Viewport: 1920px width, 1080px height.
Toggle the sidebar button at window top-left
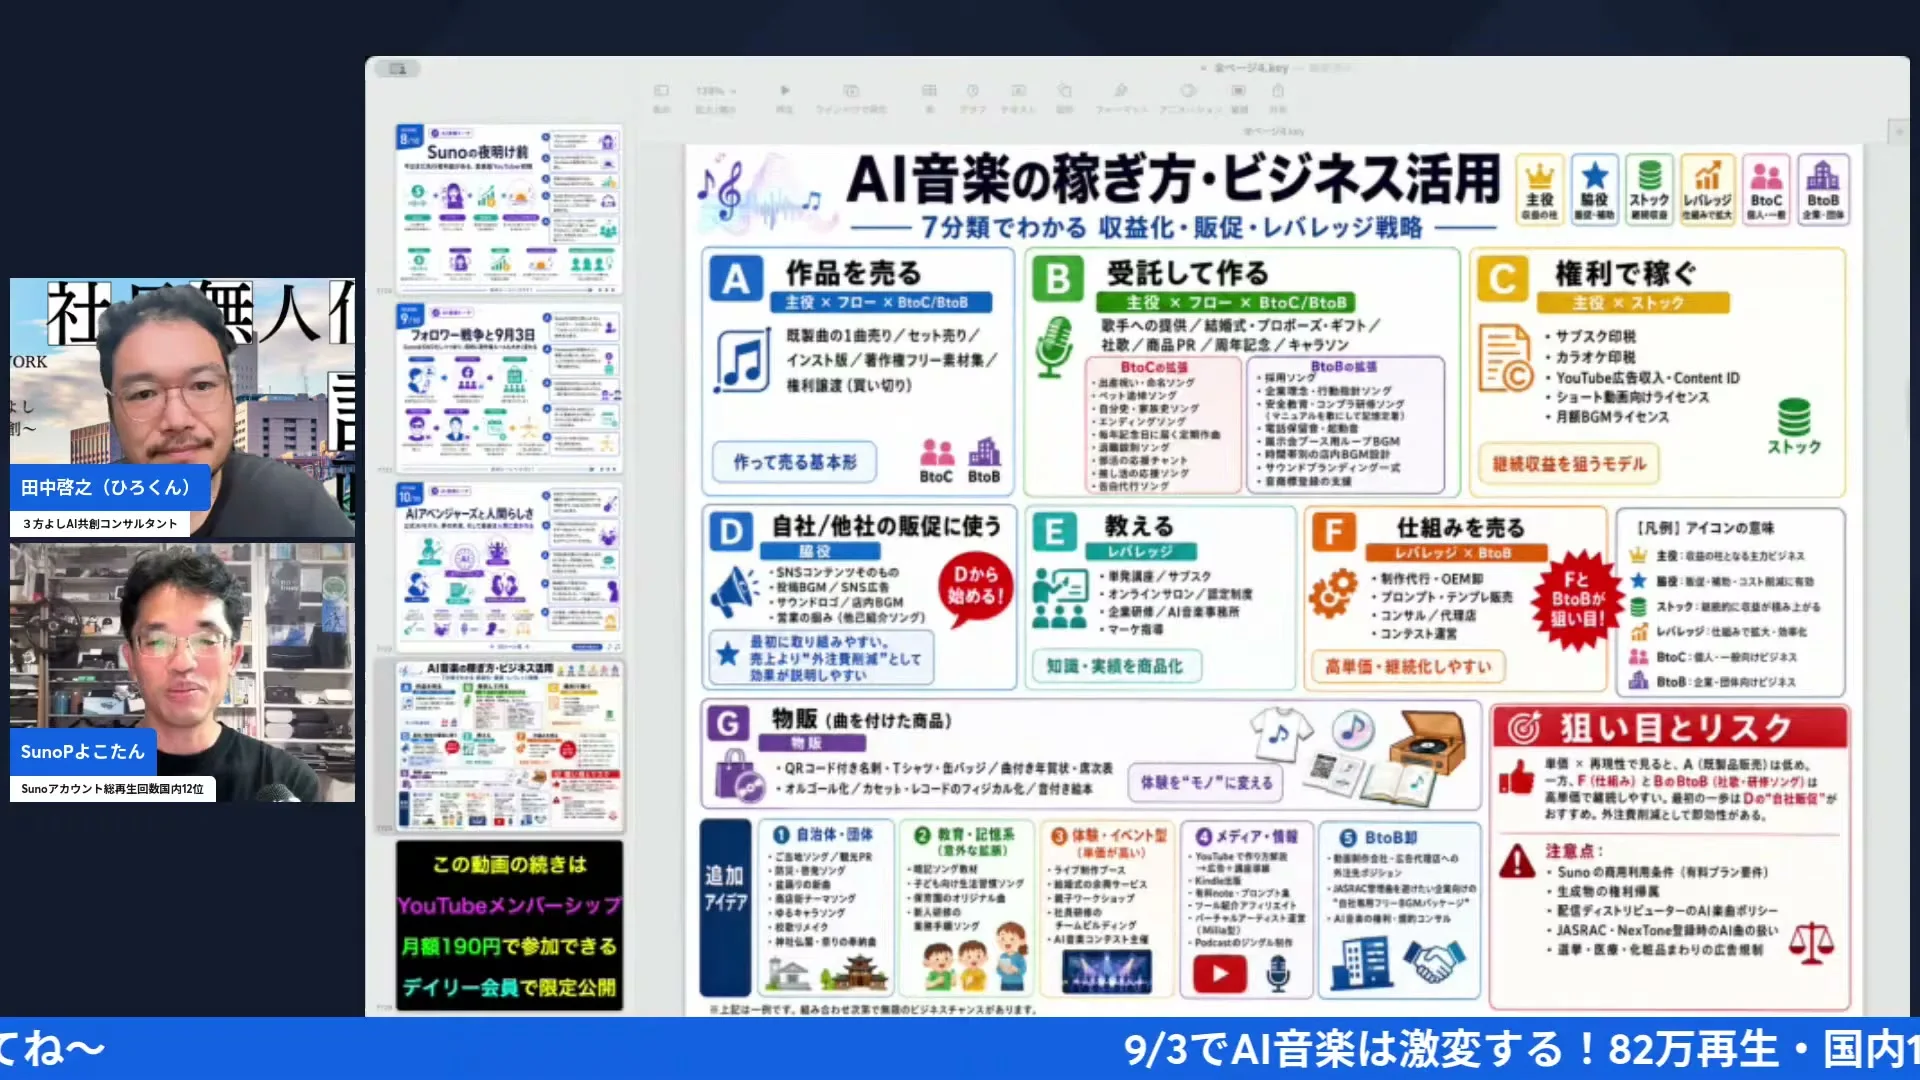click(x=398, y=69)
